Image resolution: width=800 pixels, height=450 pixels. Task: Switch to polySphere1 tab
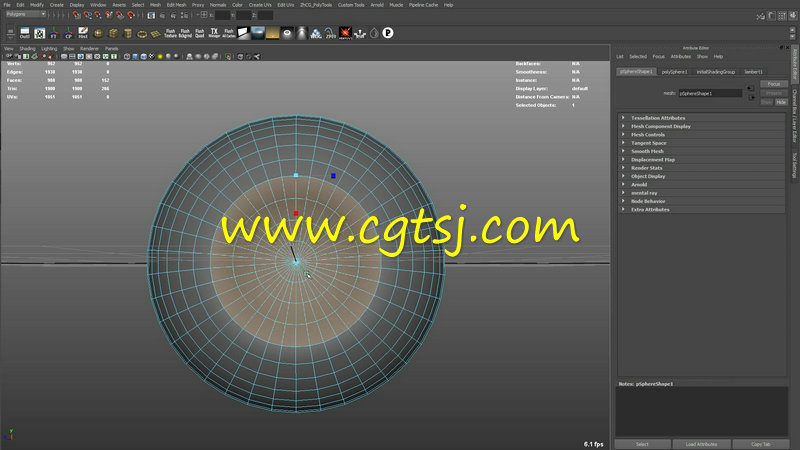[674, 72]
